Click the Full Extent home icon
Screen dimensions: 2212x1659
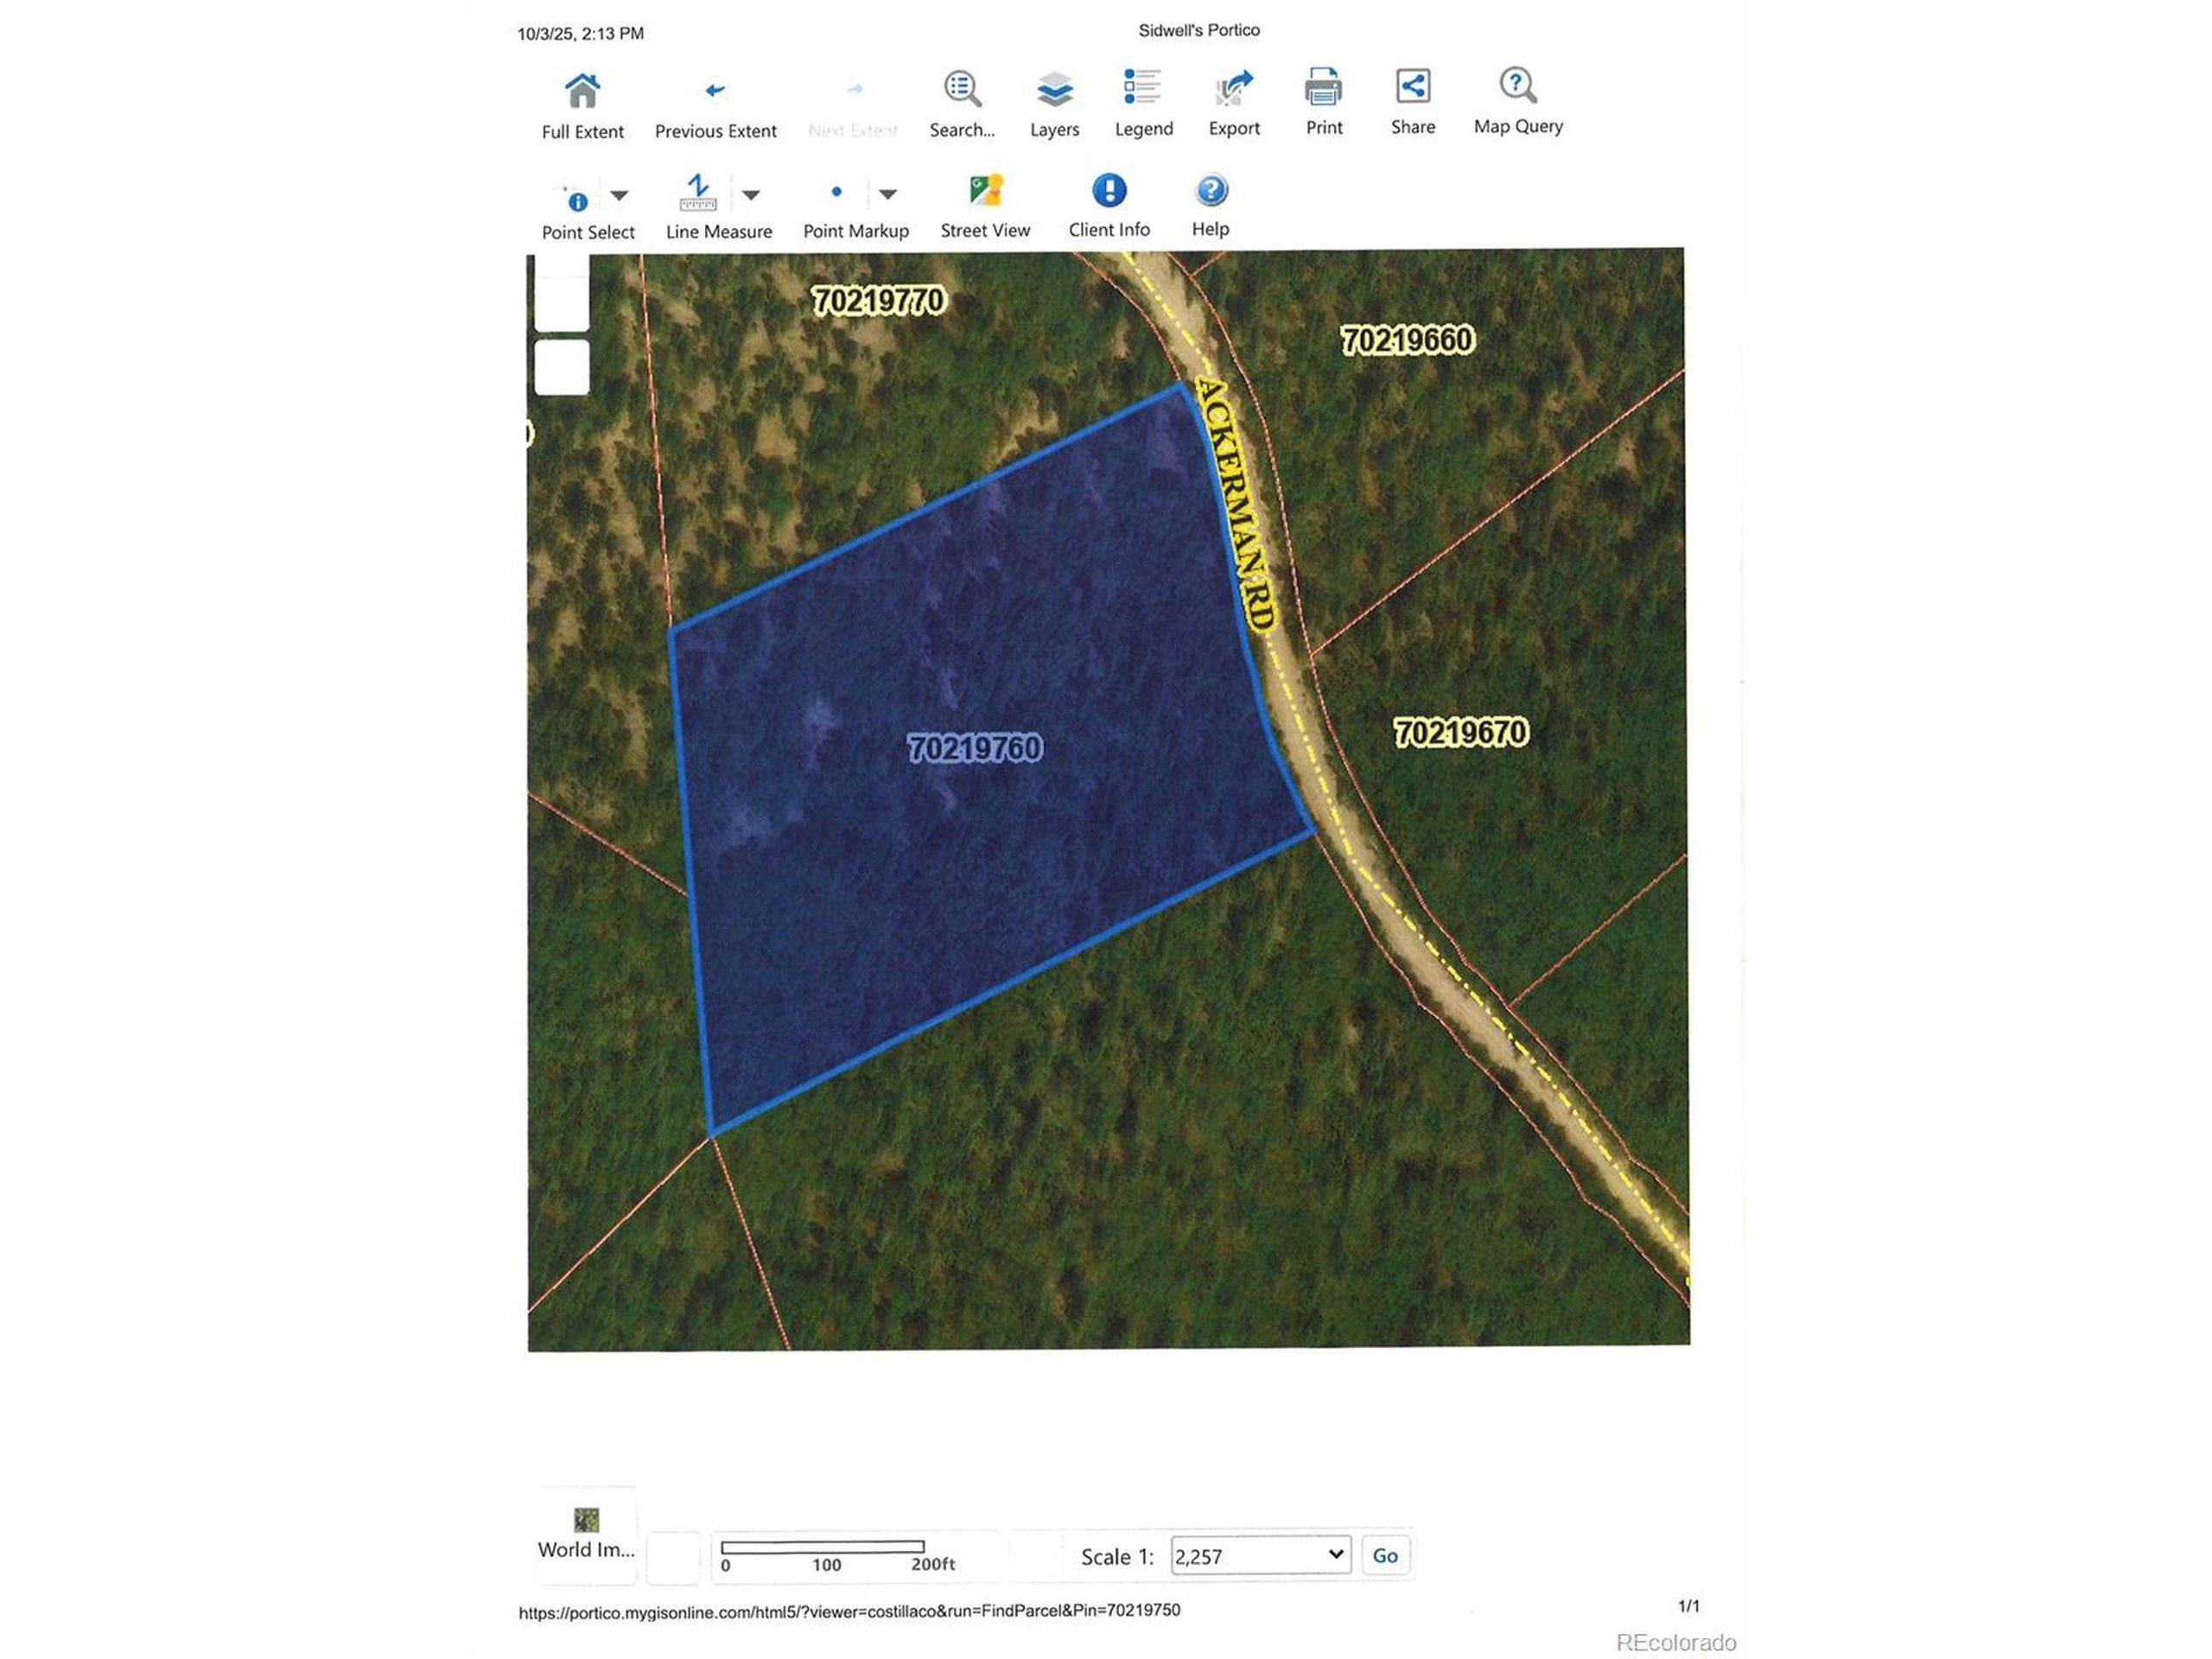coord(582,91)
